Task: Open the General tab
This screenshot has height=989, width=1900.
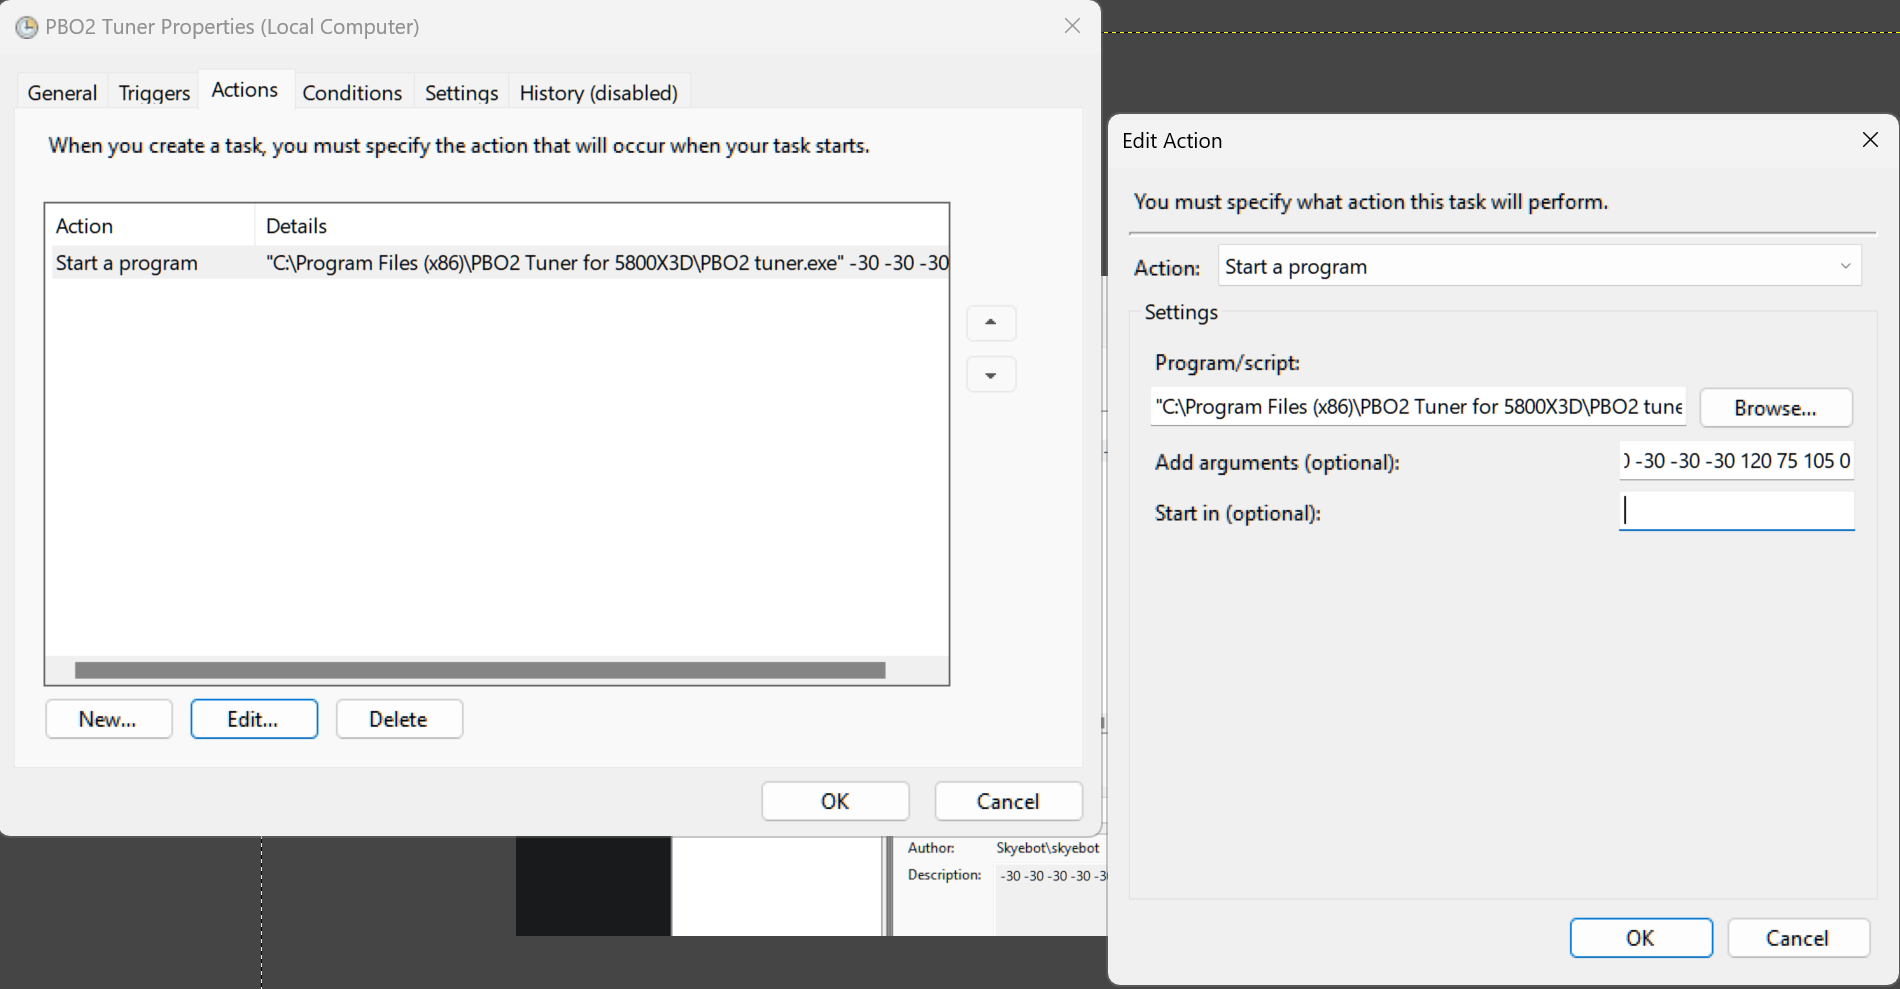Action: tap(62, 93)
